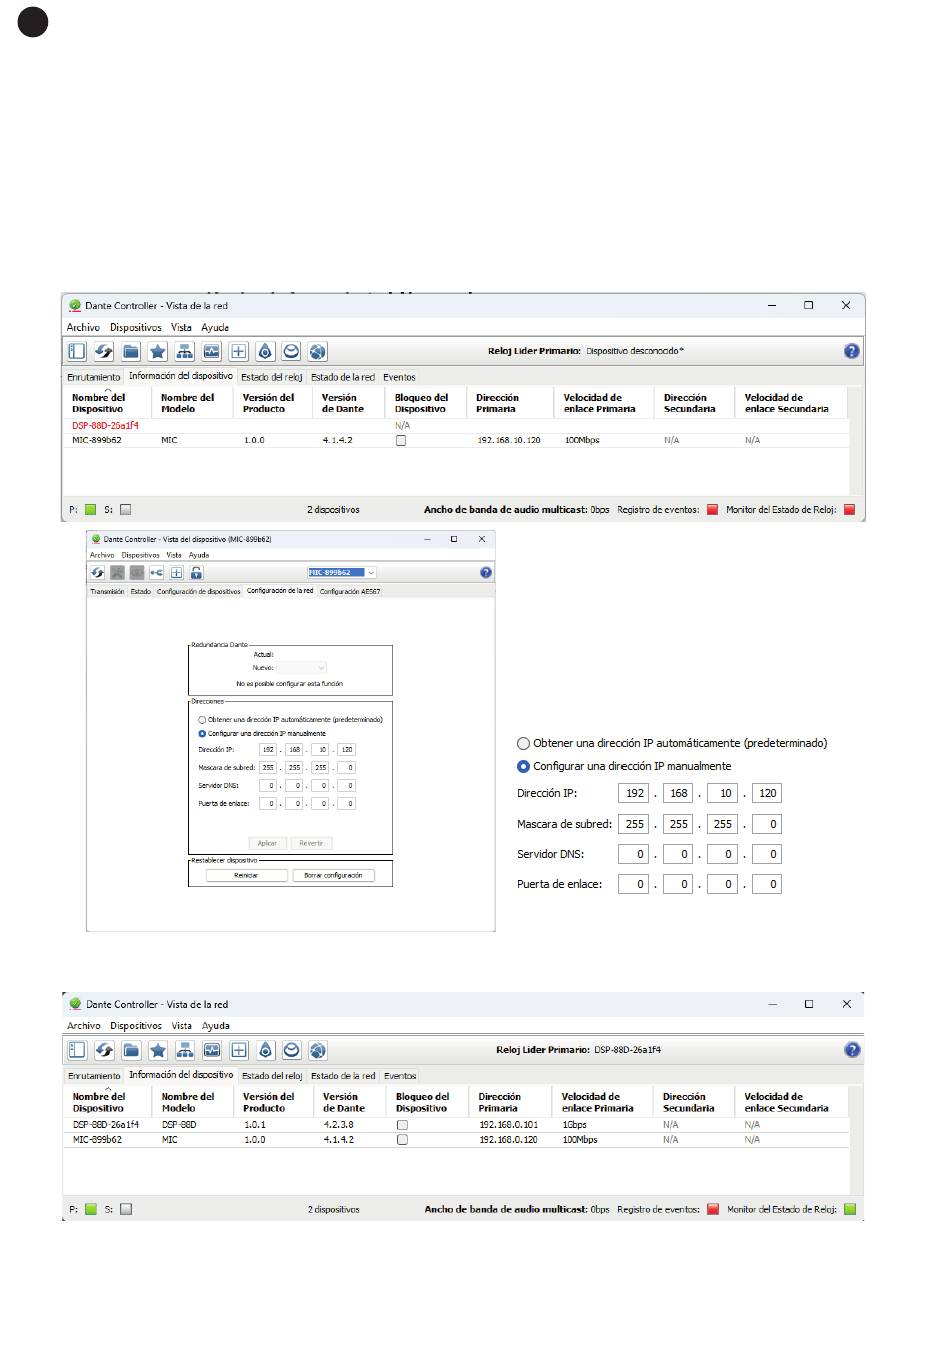Image resolution: width=950 pixels, height=1369 pixels.
Task: Select red DSP-88D-26a1f4 row in top window
Action: (x=457, y=425)
